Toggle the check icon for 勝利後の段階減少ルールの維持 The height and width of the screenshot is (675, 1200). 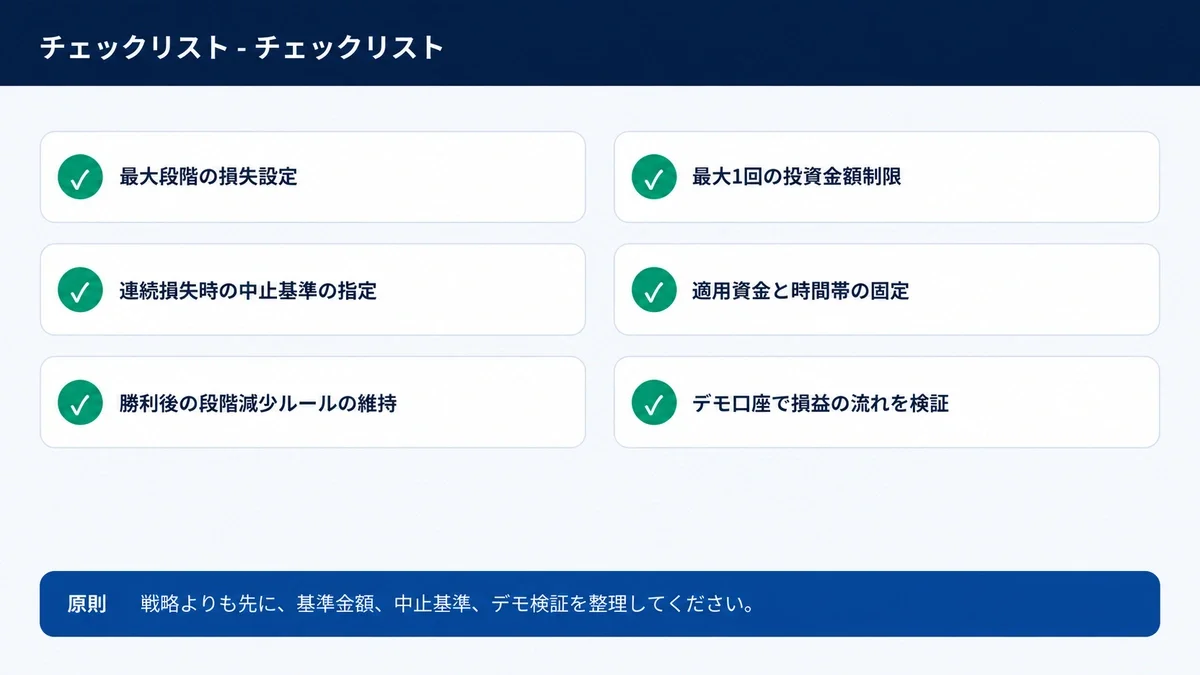click(x=81, y=403)
